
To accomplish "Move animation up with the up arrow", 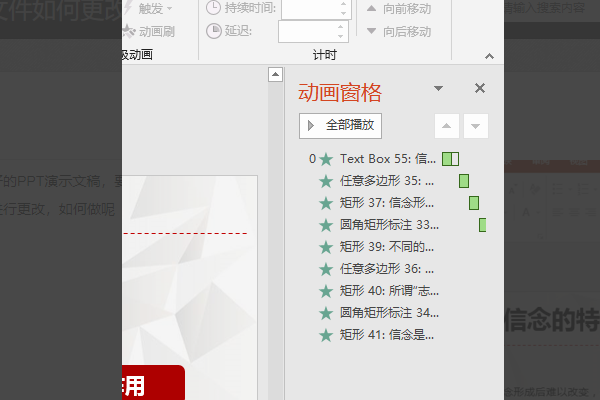I will coord(446,126).
